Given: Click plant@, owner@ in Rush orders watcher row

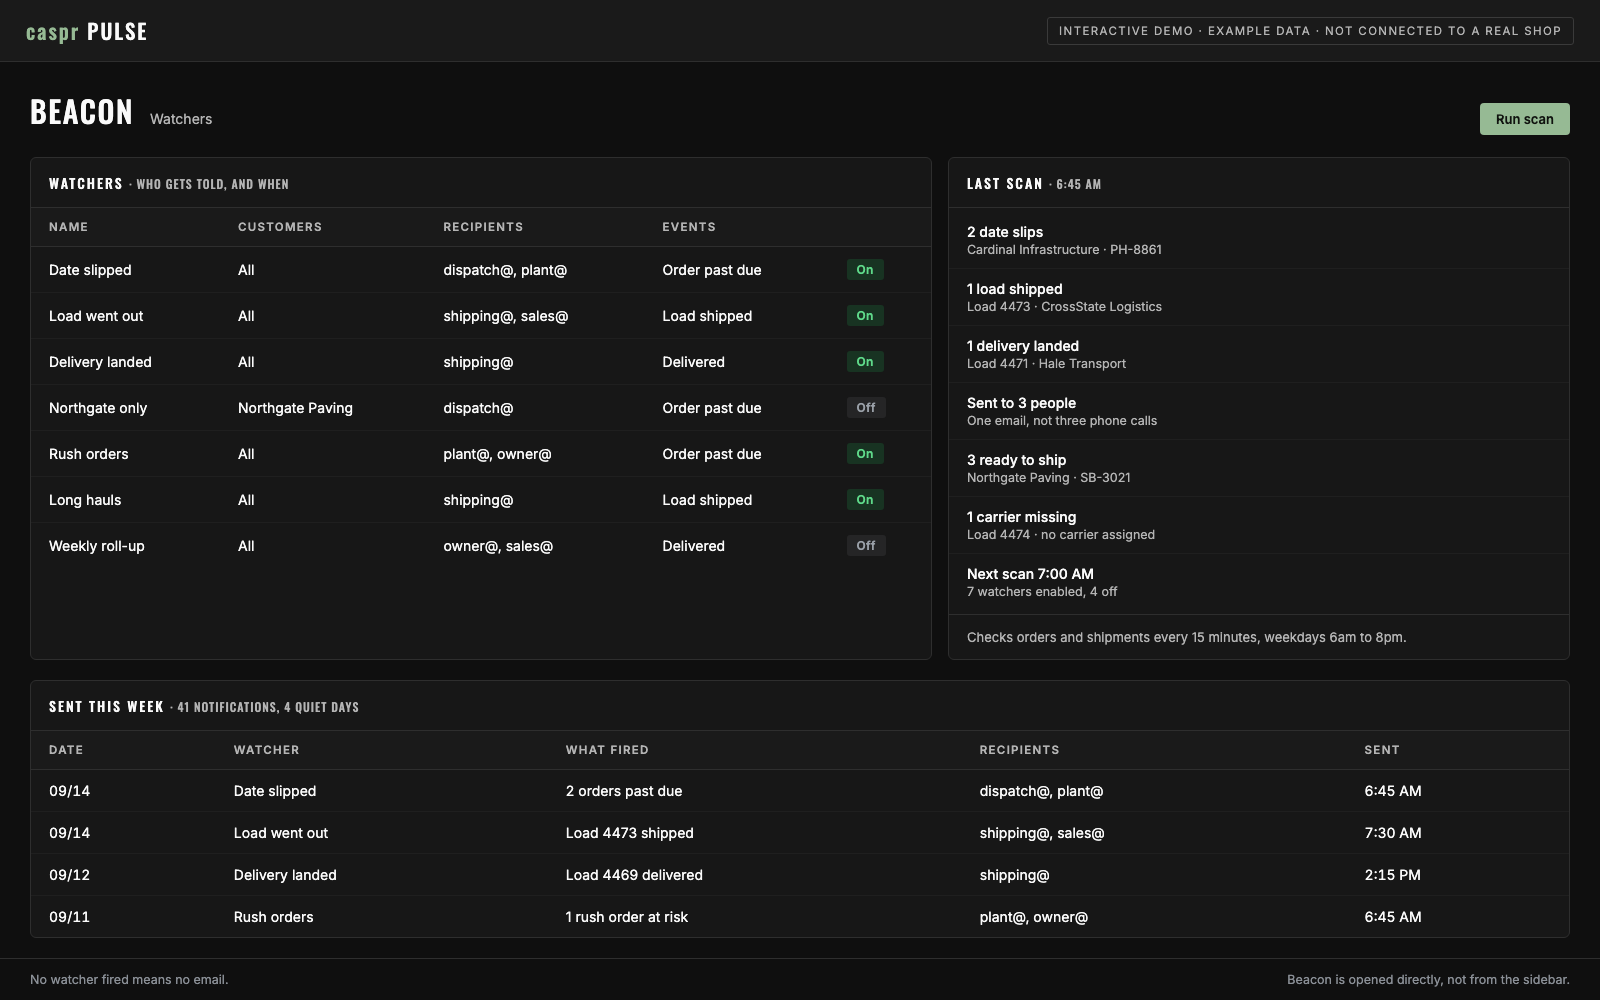Looking at the screenshot, I should [497, 454].
